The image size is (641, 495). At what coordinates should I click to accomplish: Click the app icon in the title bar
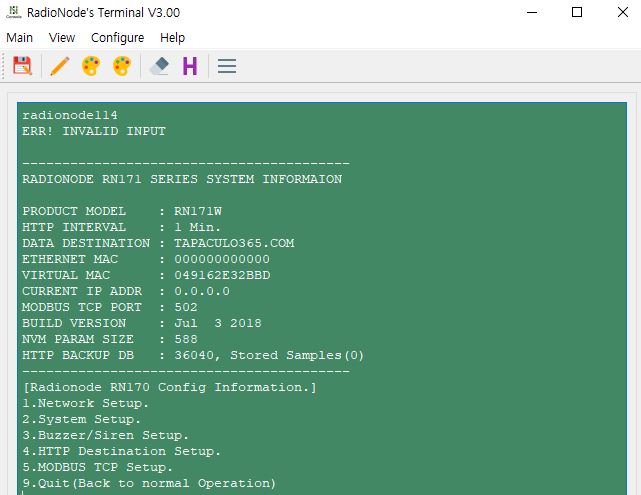(13, 12)
